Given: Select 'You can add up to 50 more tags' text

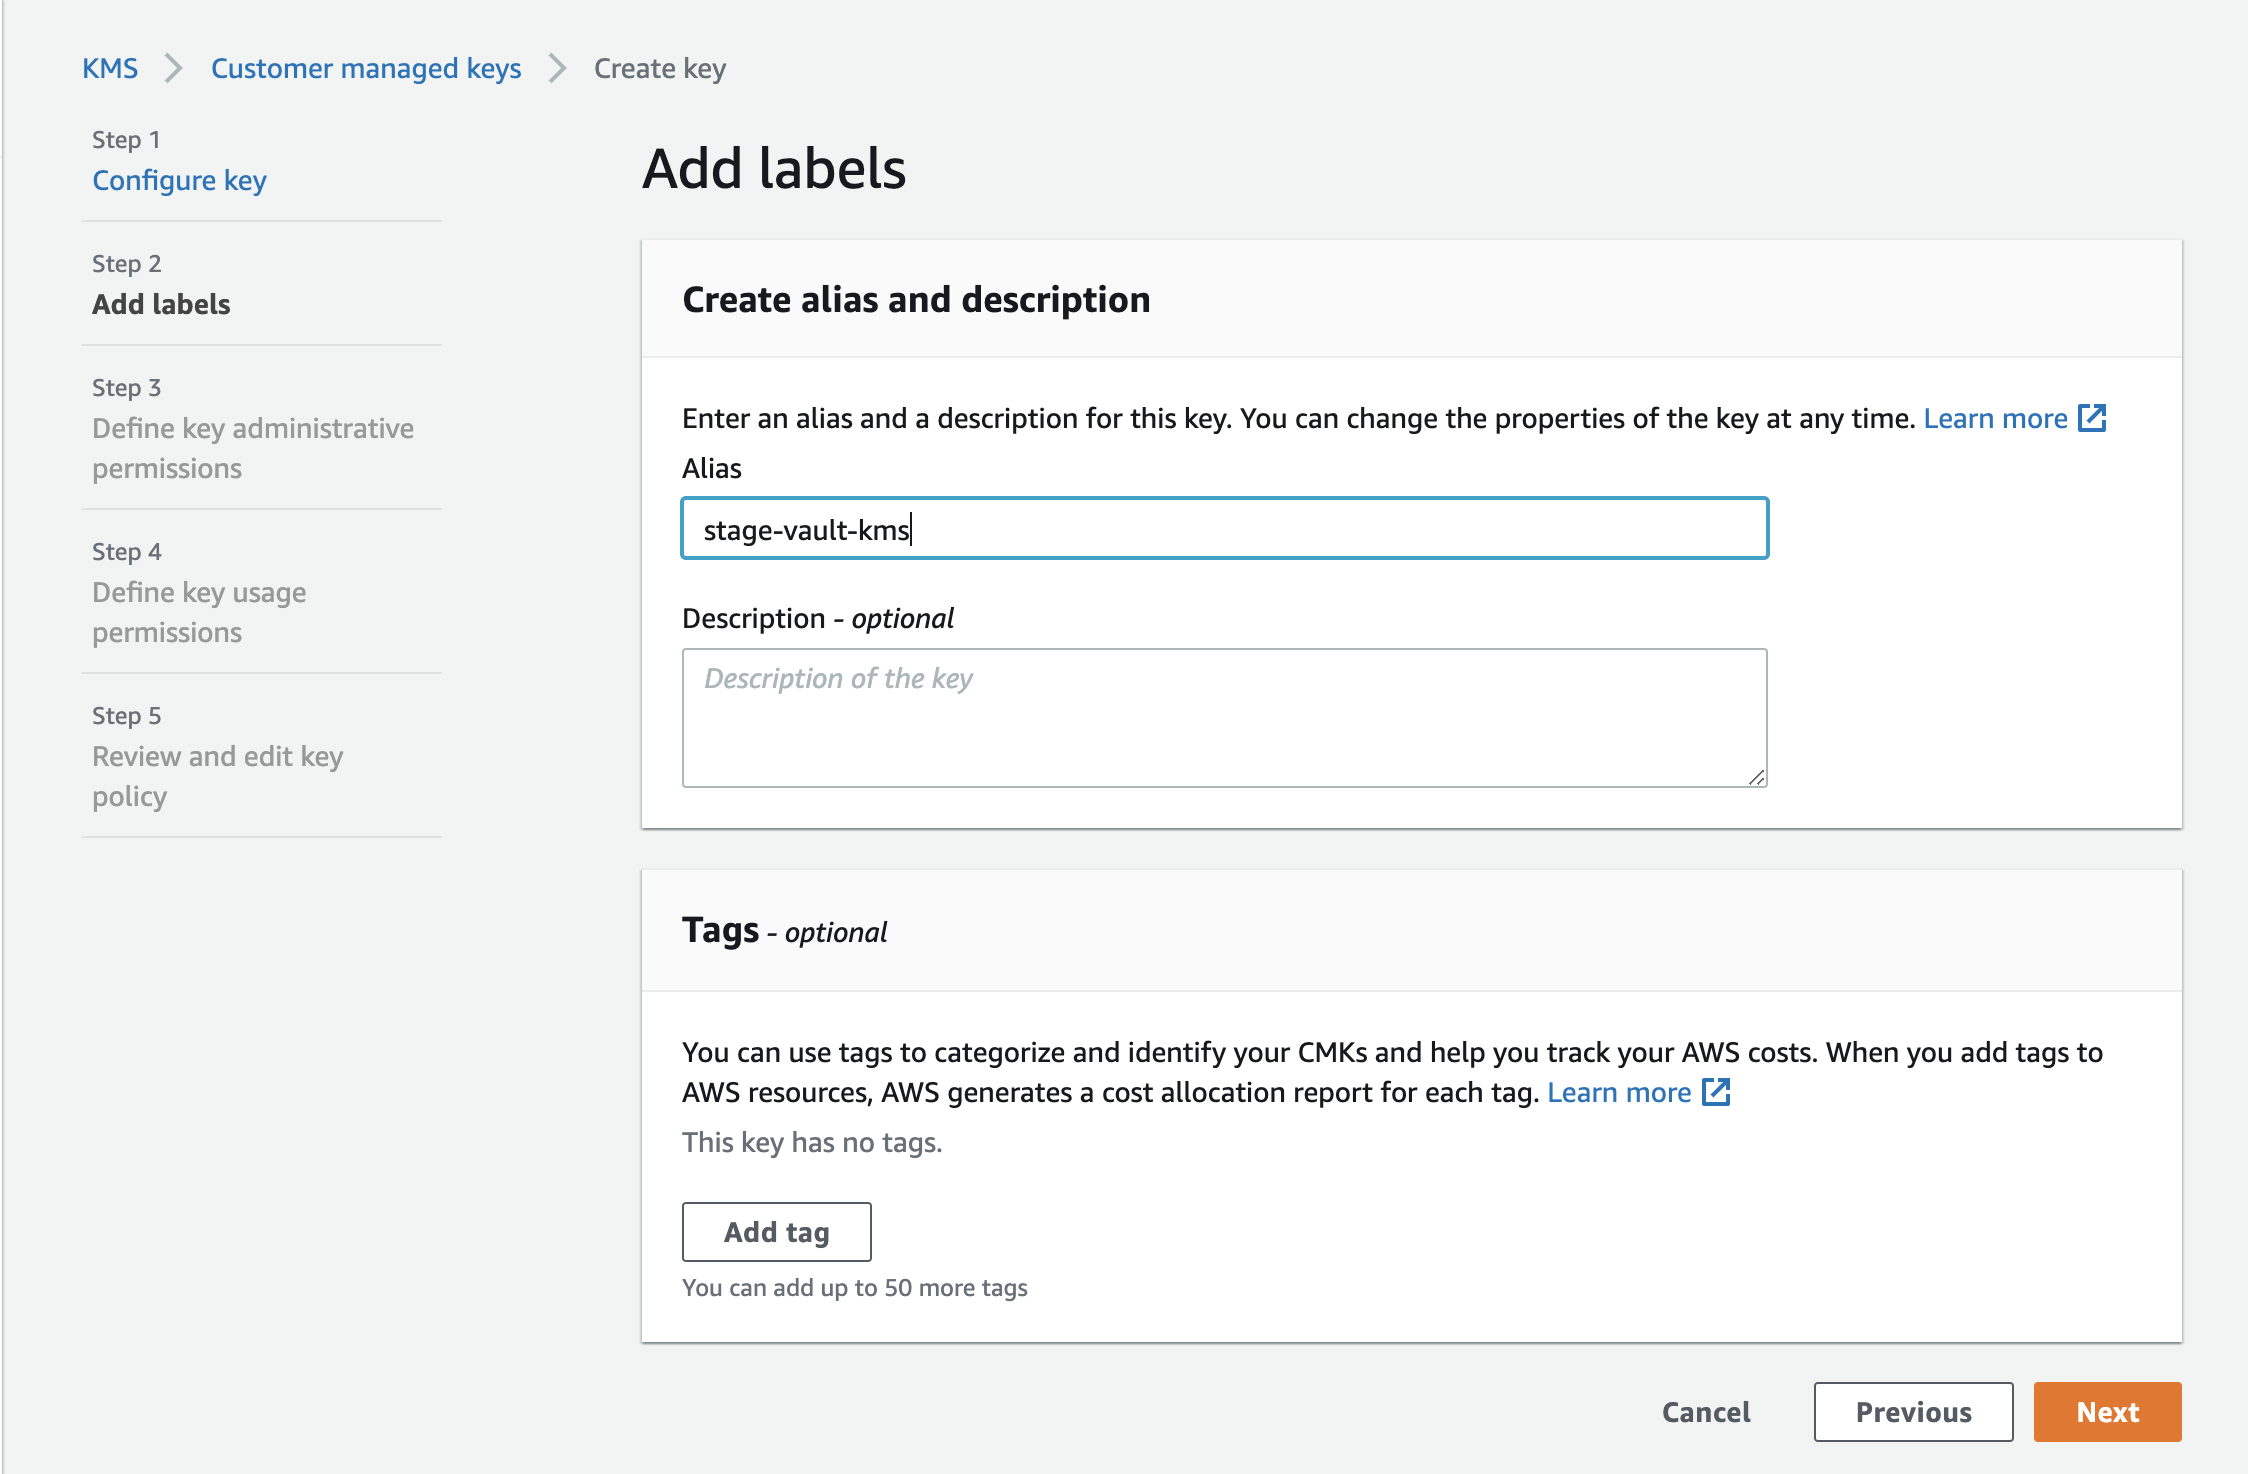Looking at the screenshot, I should 855,1288.
